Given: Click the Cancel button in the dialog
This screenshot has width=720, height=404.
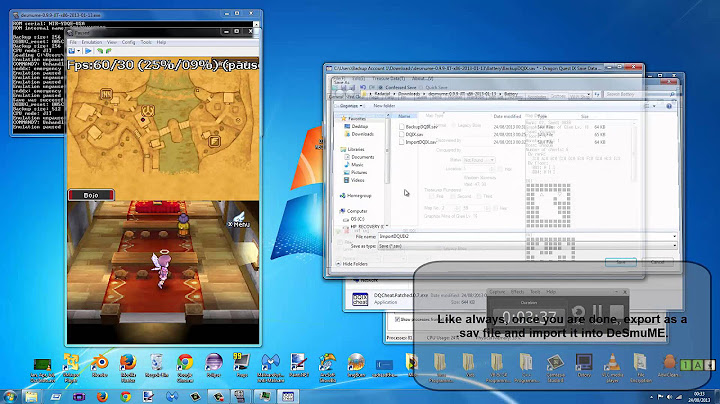Looking at the screenshot, I should click(x=658, y=262).
